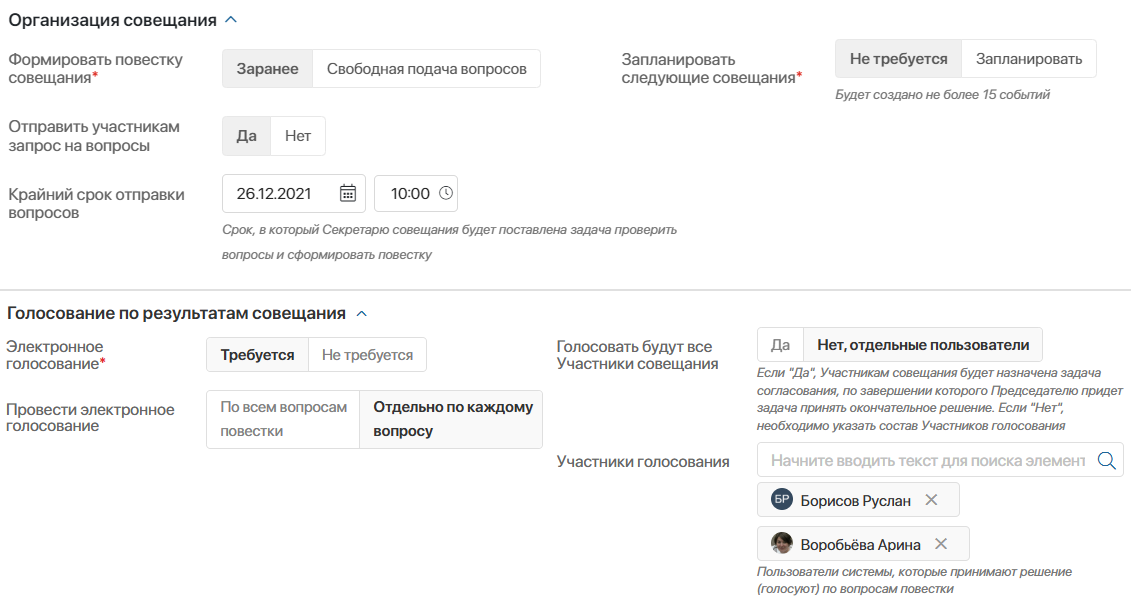Click the Голосование по результатам совещания heading
1131x613 pixels.
(177, 313)
